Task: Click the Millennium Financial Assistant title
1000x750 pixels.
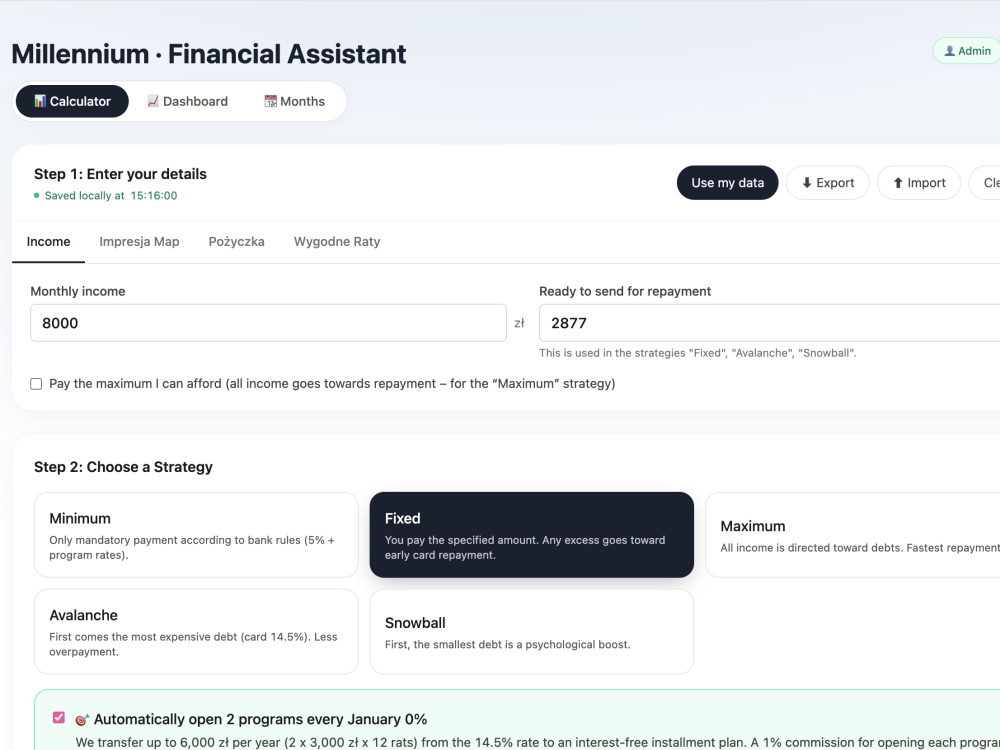Action: [x=209, y=54]
